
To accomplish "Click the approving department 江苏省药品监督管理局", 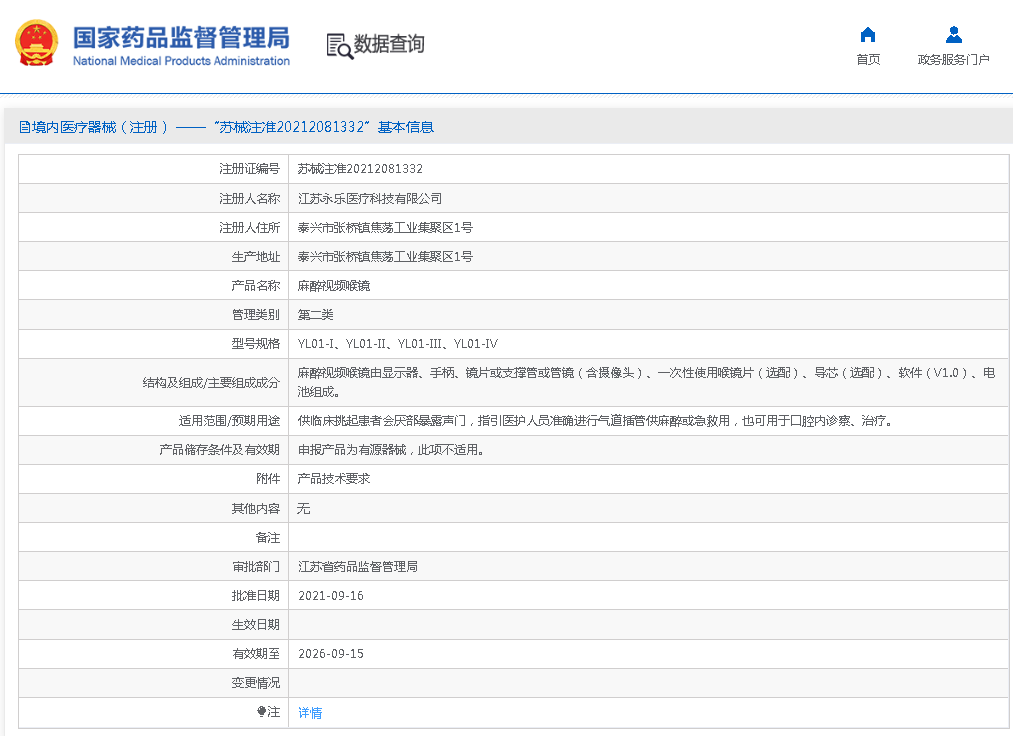I will tap(358, 566).
